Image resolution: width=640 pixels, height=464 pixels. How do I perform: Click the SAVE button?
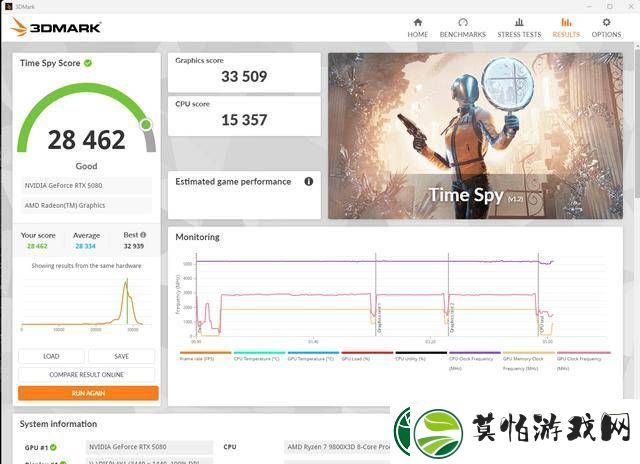point(121,356)
